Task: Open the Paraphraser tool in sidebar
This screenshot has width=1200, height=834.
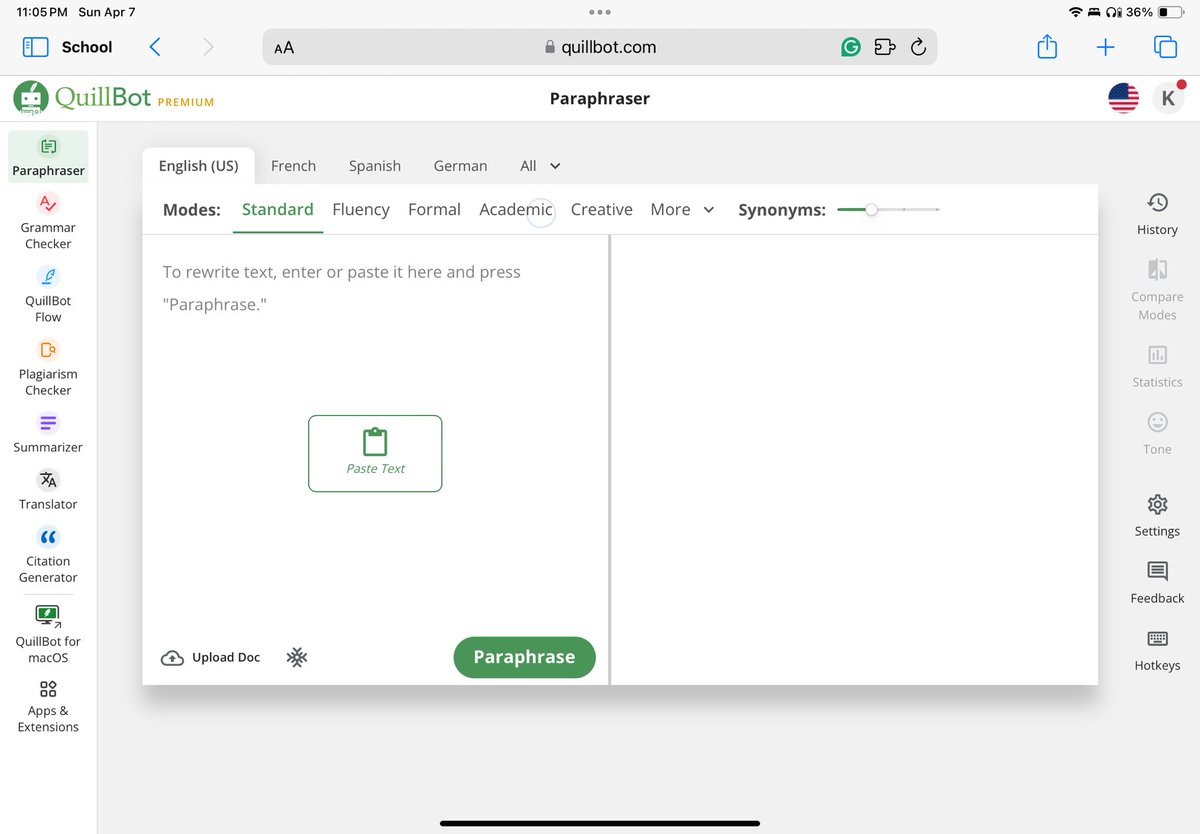Action: 48,157
